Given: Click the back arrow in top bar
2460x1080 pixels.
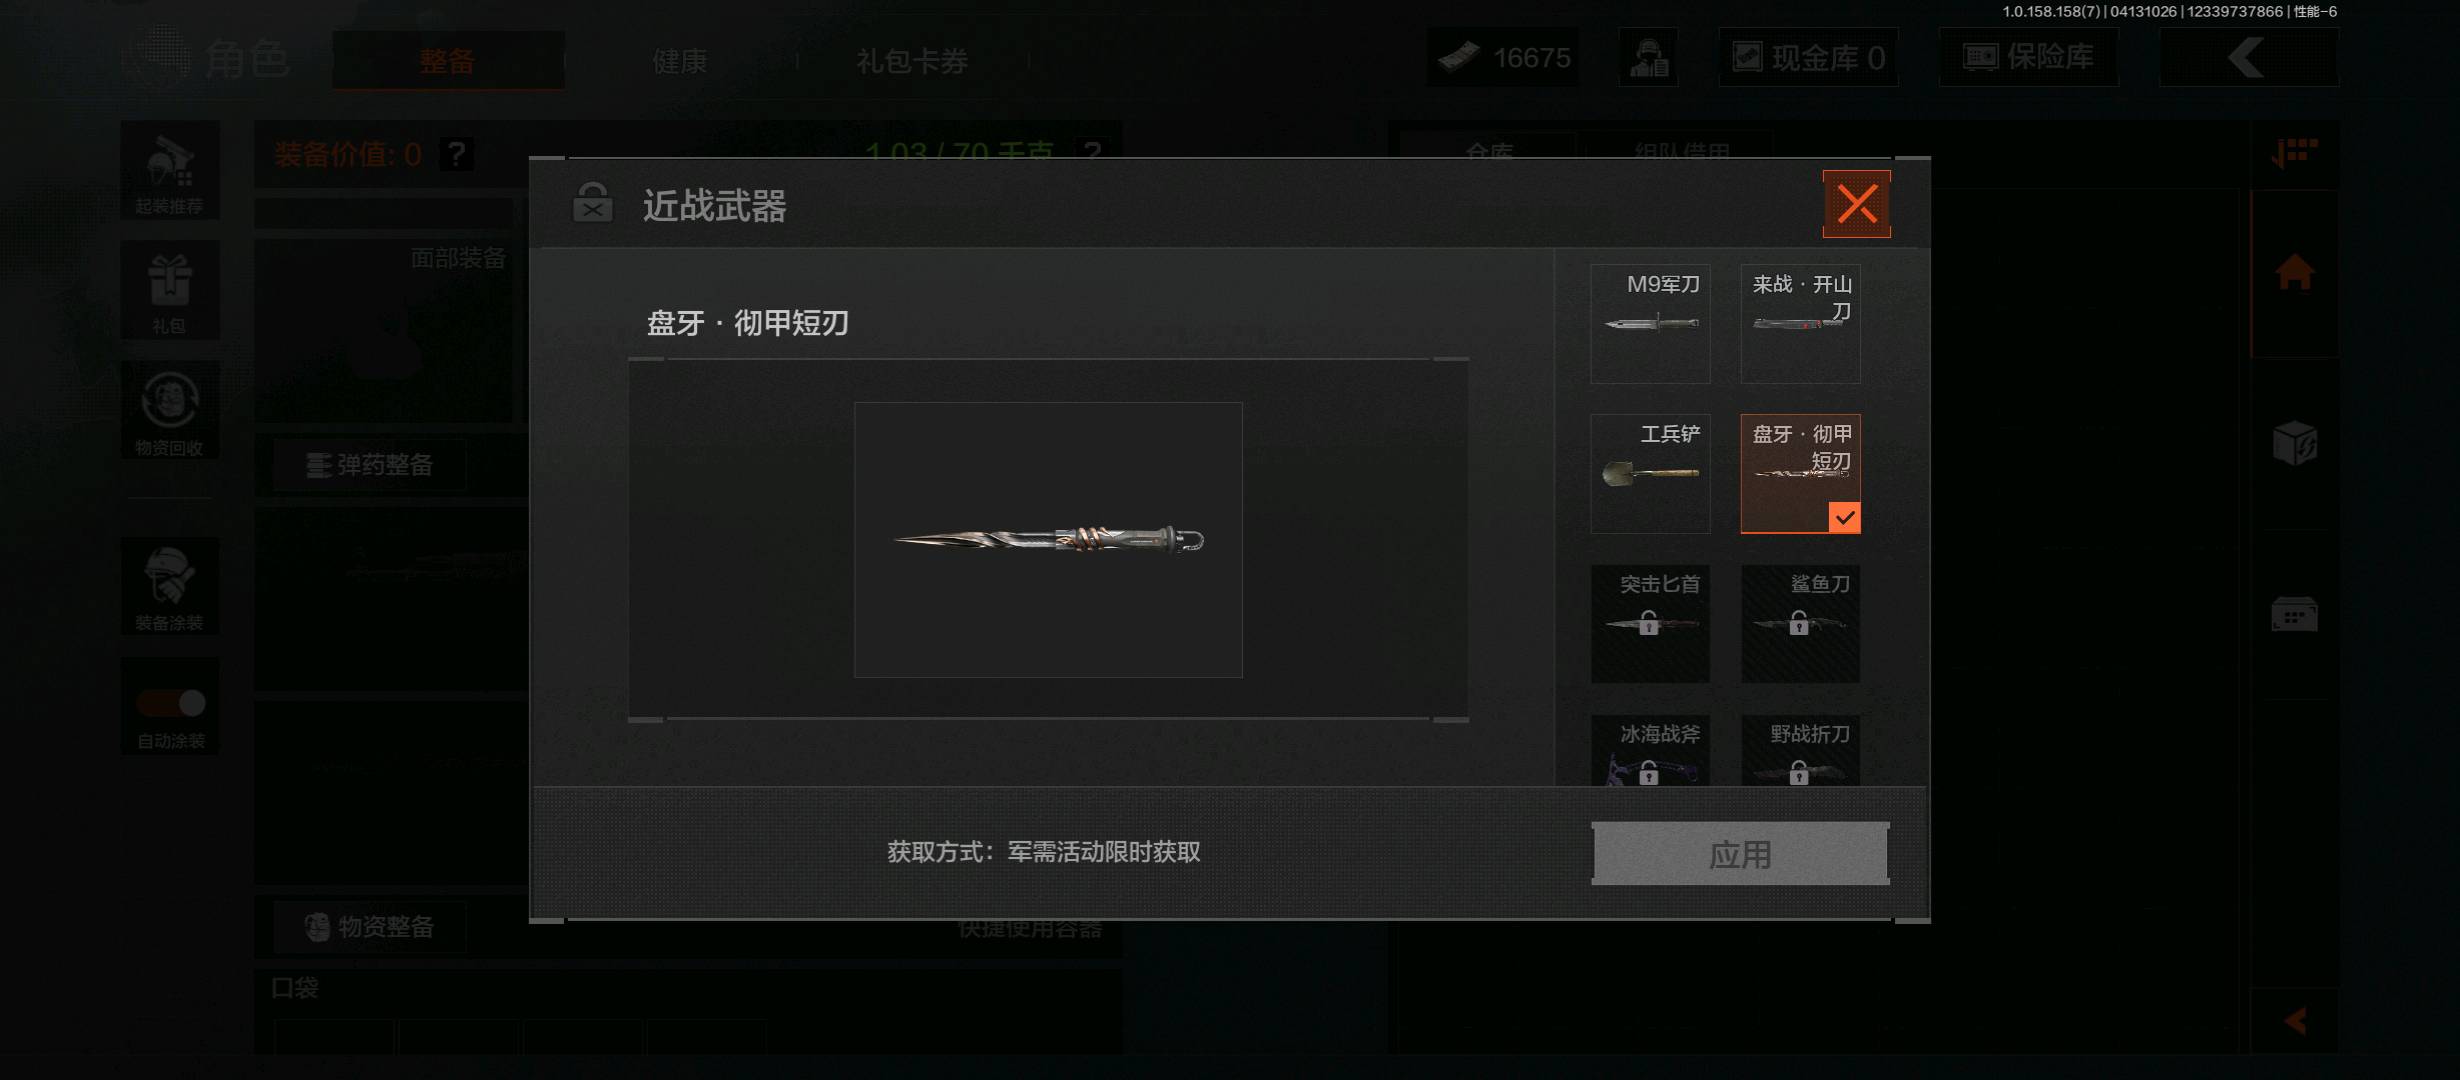Looking at the screenshot, I should click(2248, 57).
